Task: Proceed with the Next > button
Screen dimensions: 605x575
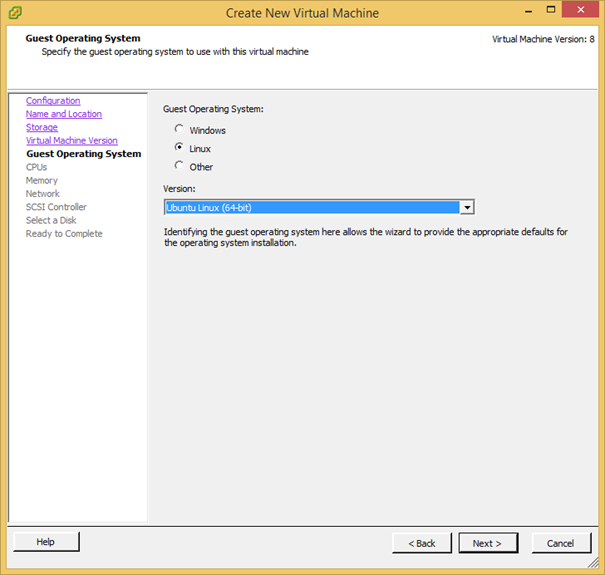Action: point(488,543)
